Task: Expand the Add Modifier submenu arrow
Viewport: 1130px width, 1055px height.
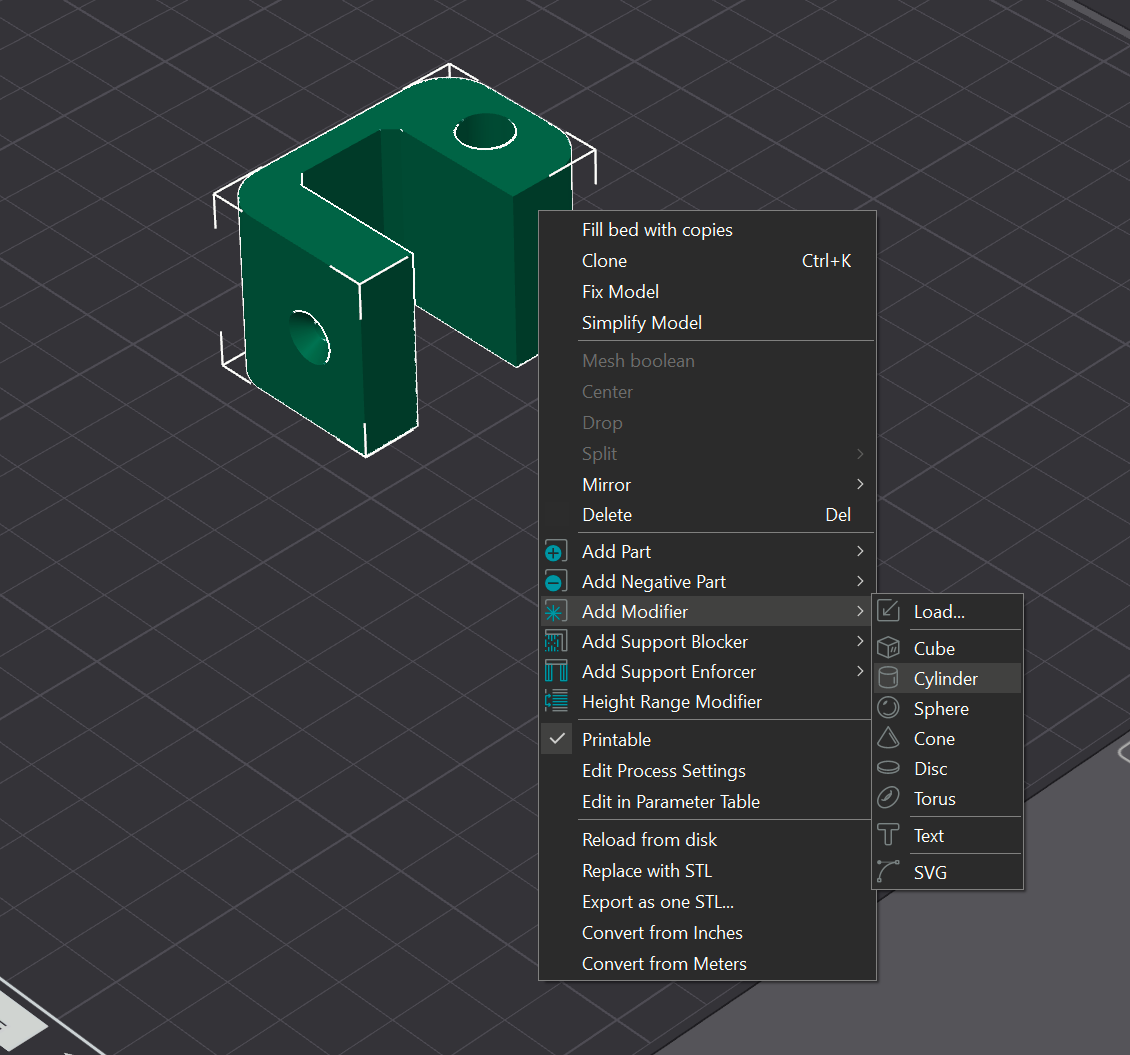Action: click(860, 611)
